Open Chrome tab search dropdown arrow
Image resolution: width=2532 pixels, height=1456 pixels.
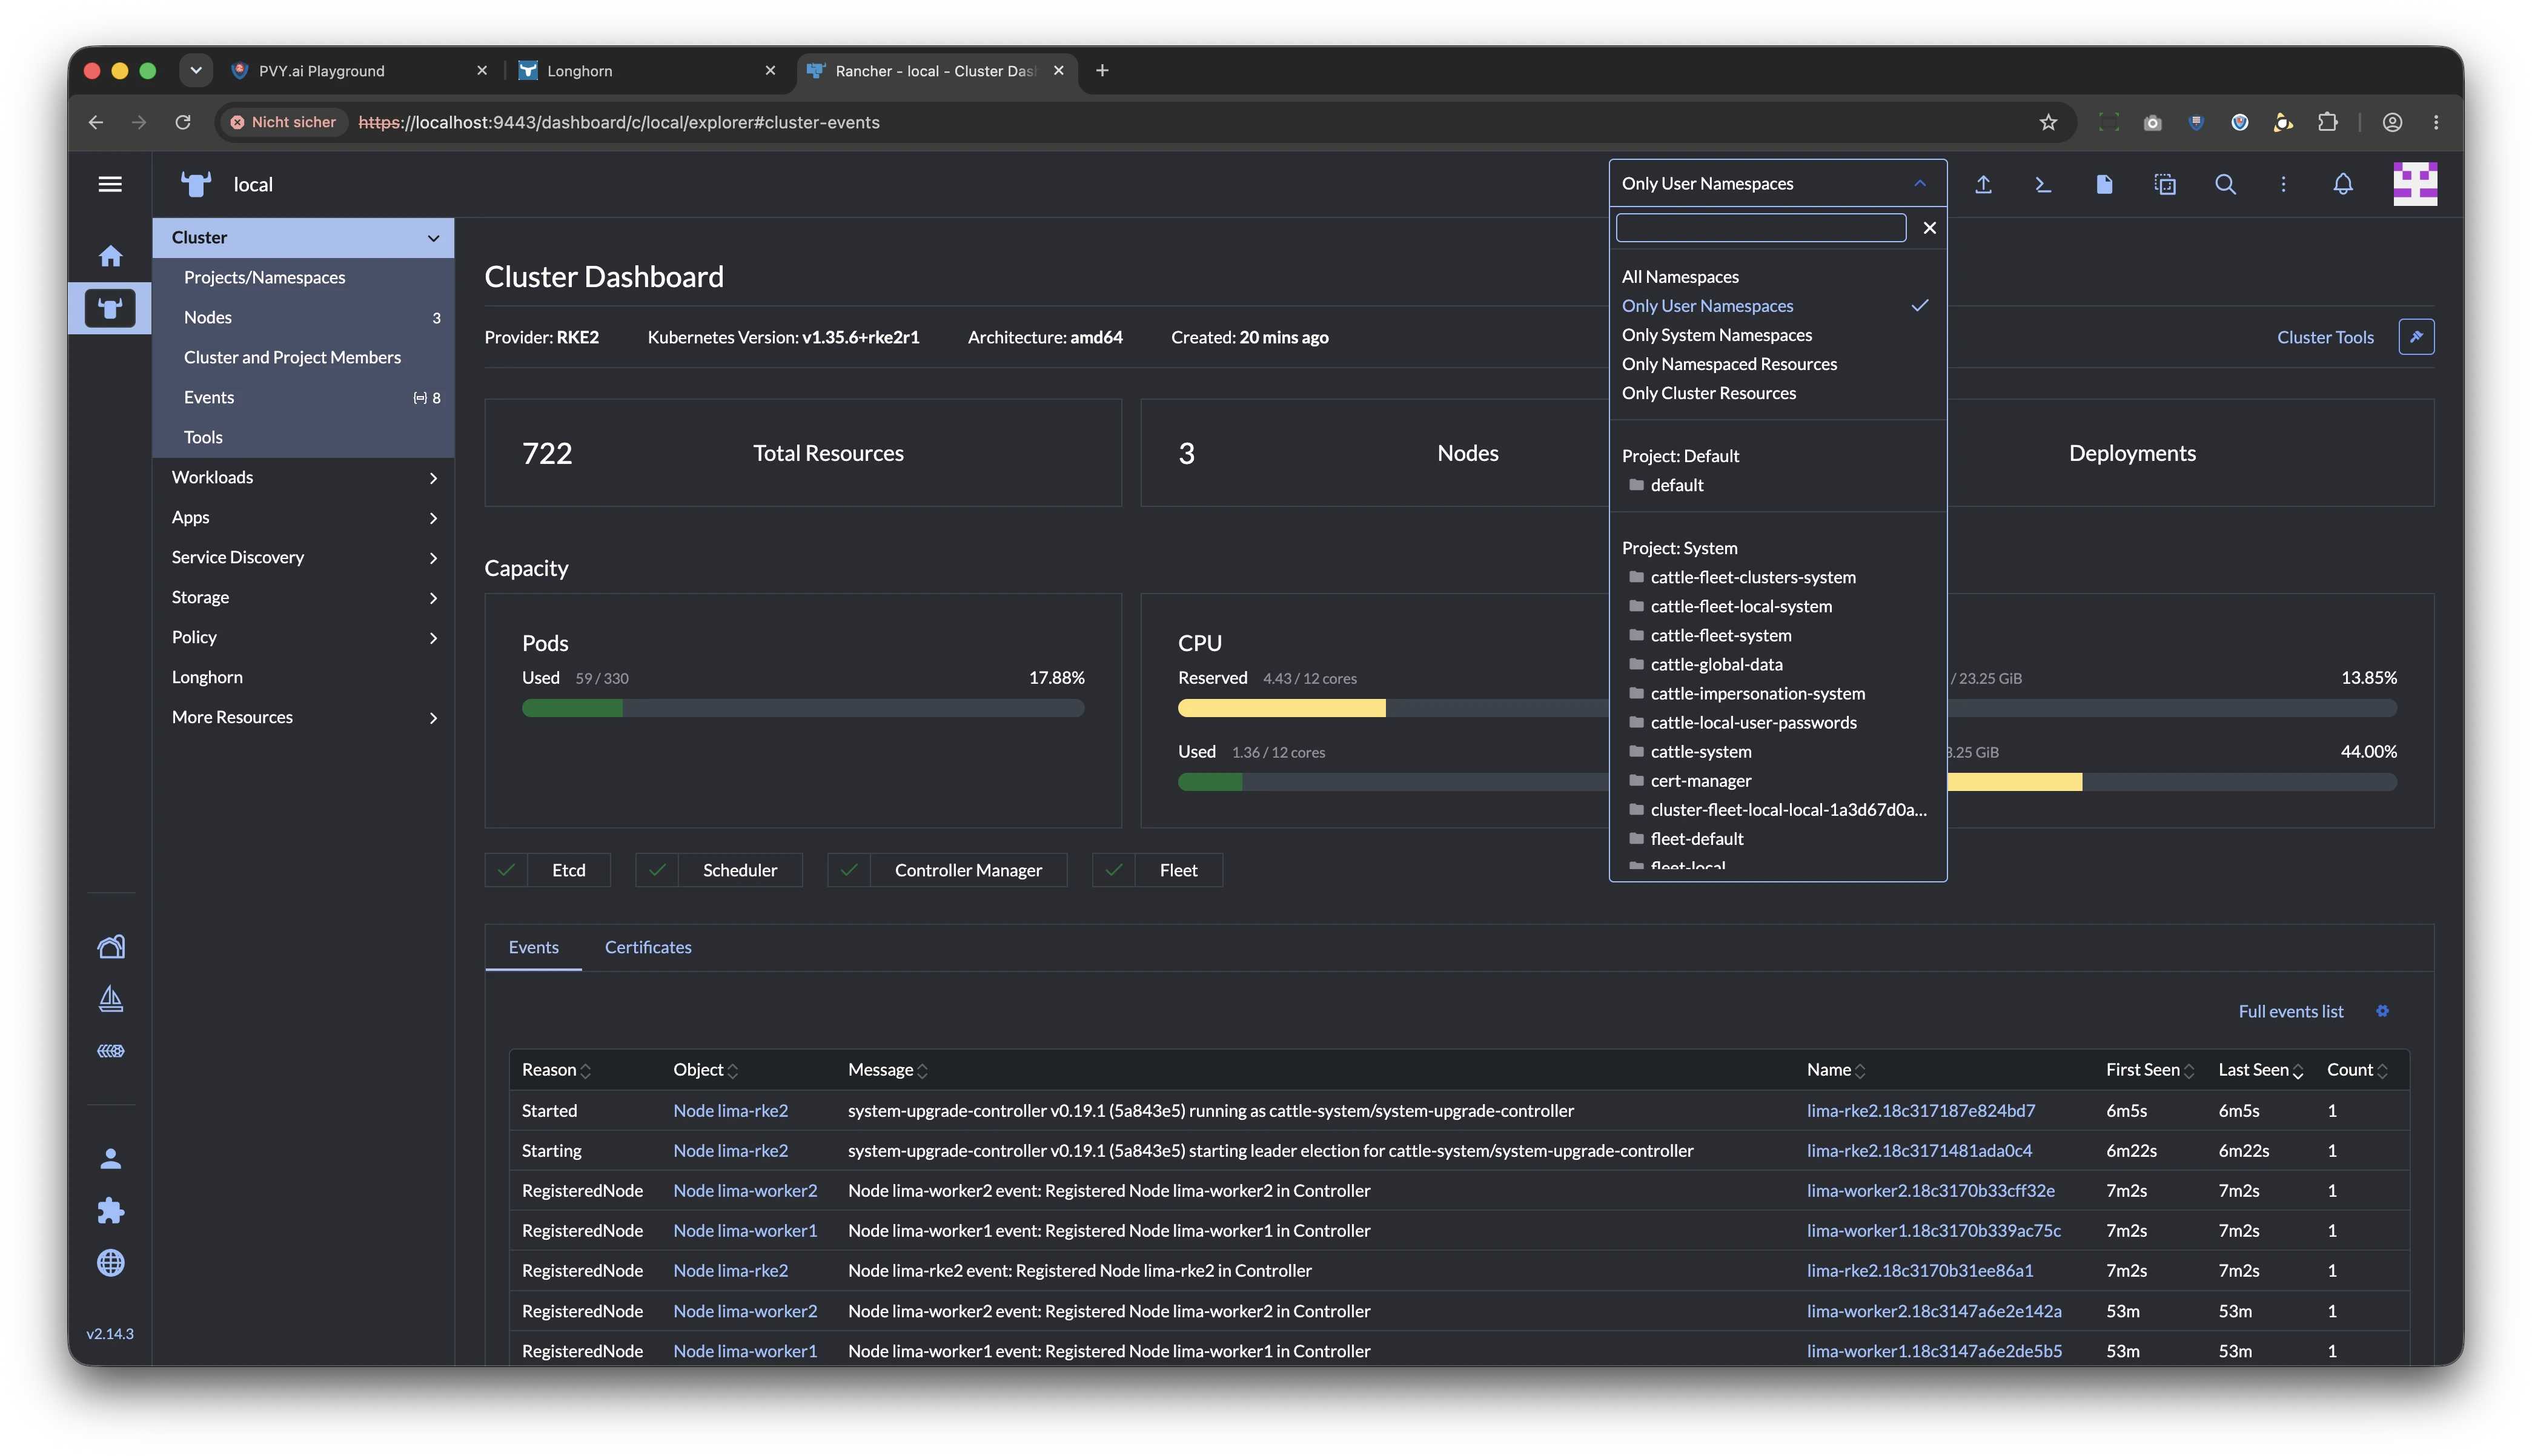pos(196,70)
